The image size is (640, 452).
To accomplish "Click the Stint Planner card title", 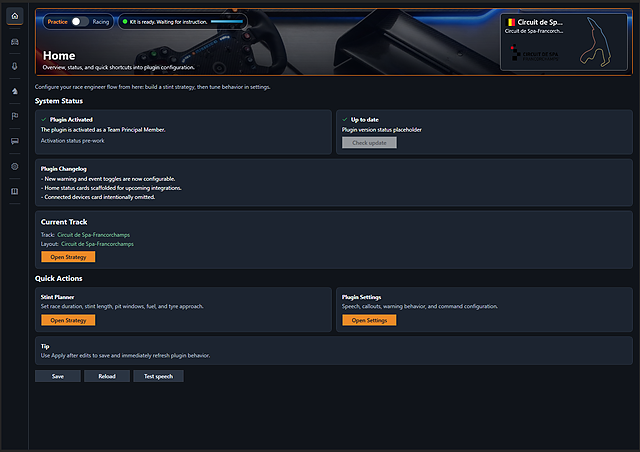I will point(58,297).
